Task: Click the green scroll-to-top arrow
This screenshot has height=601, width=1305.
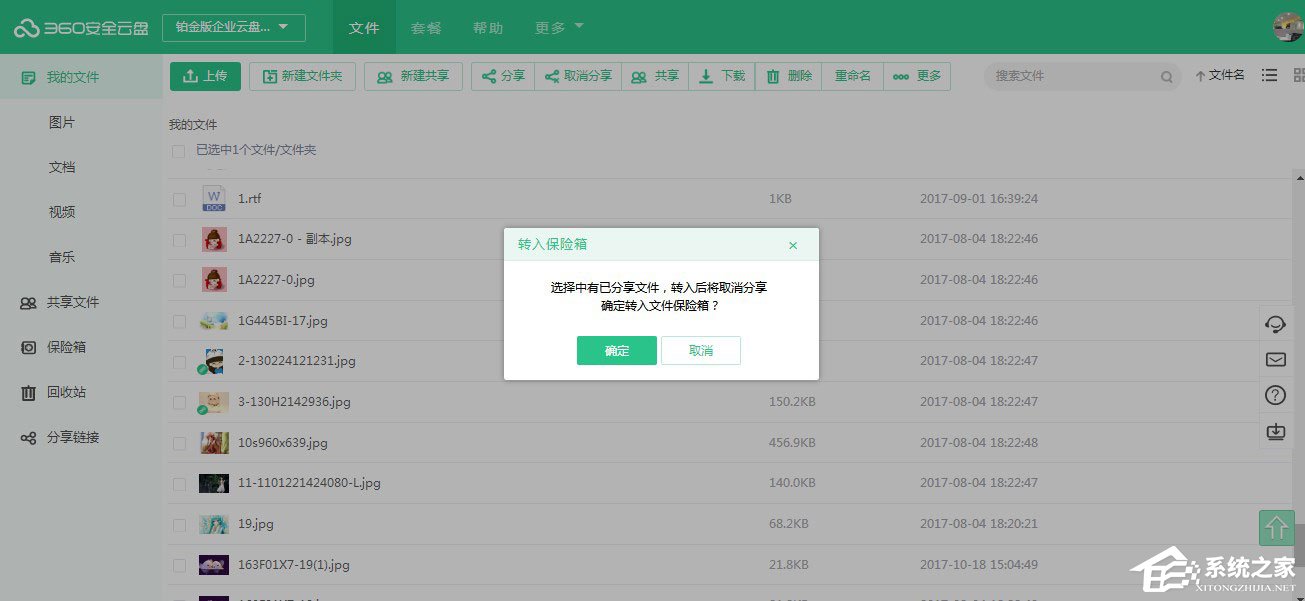Action: [x=1276, y=528]
